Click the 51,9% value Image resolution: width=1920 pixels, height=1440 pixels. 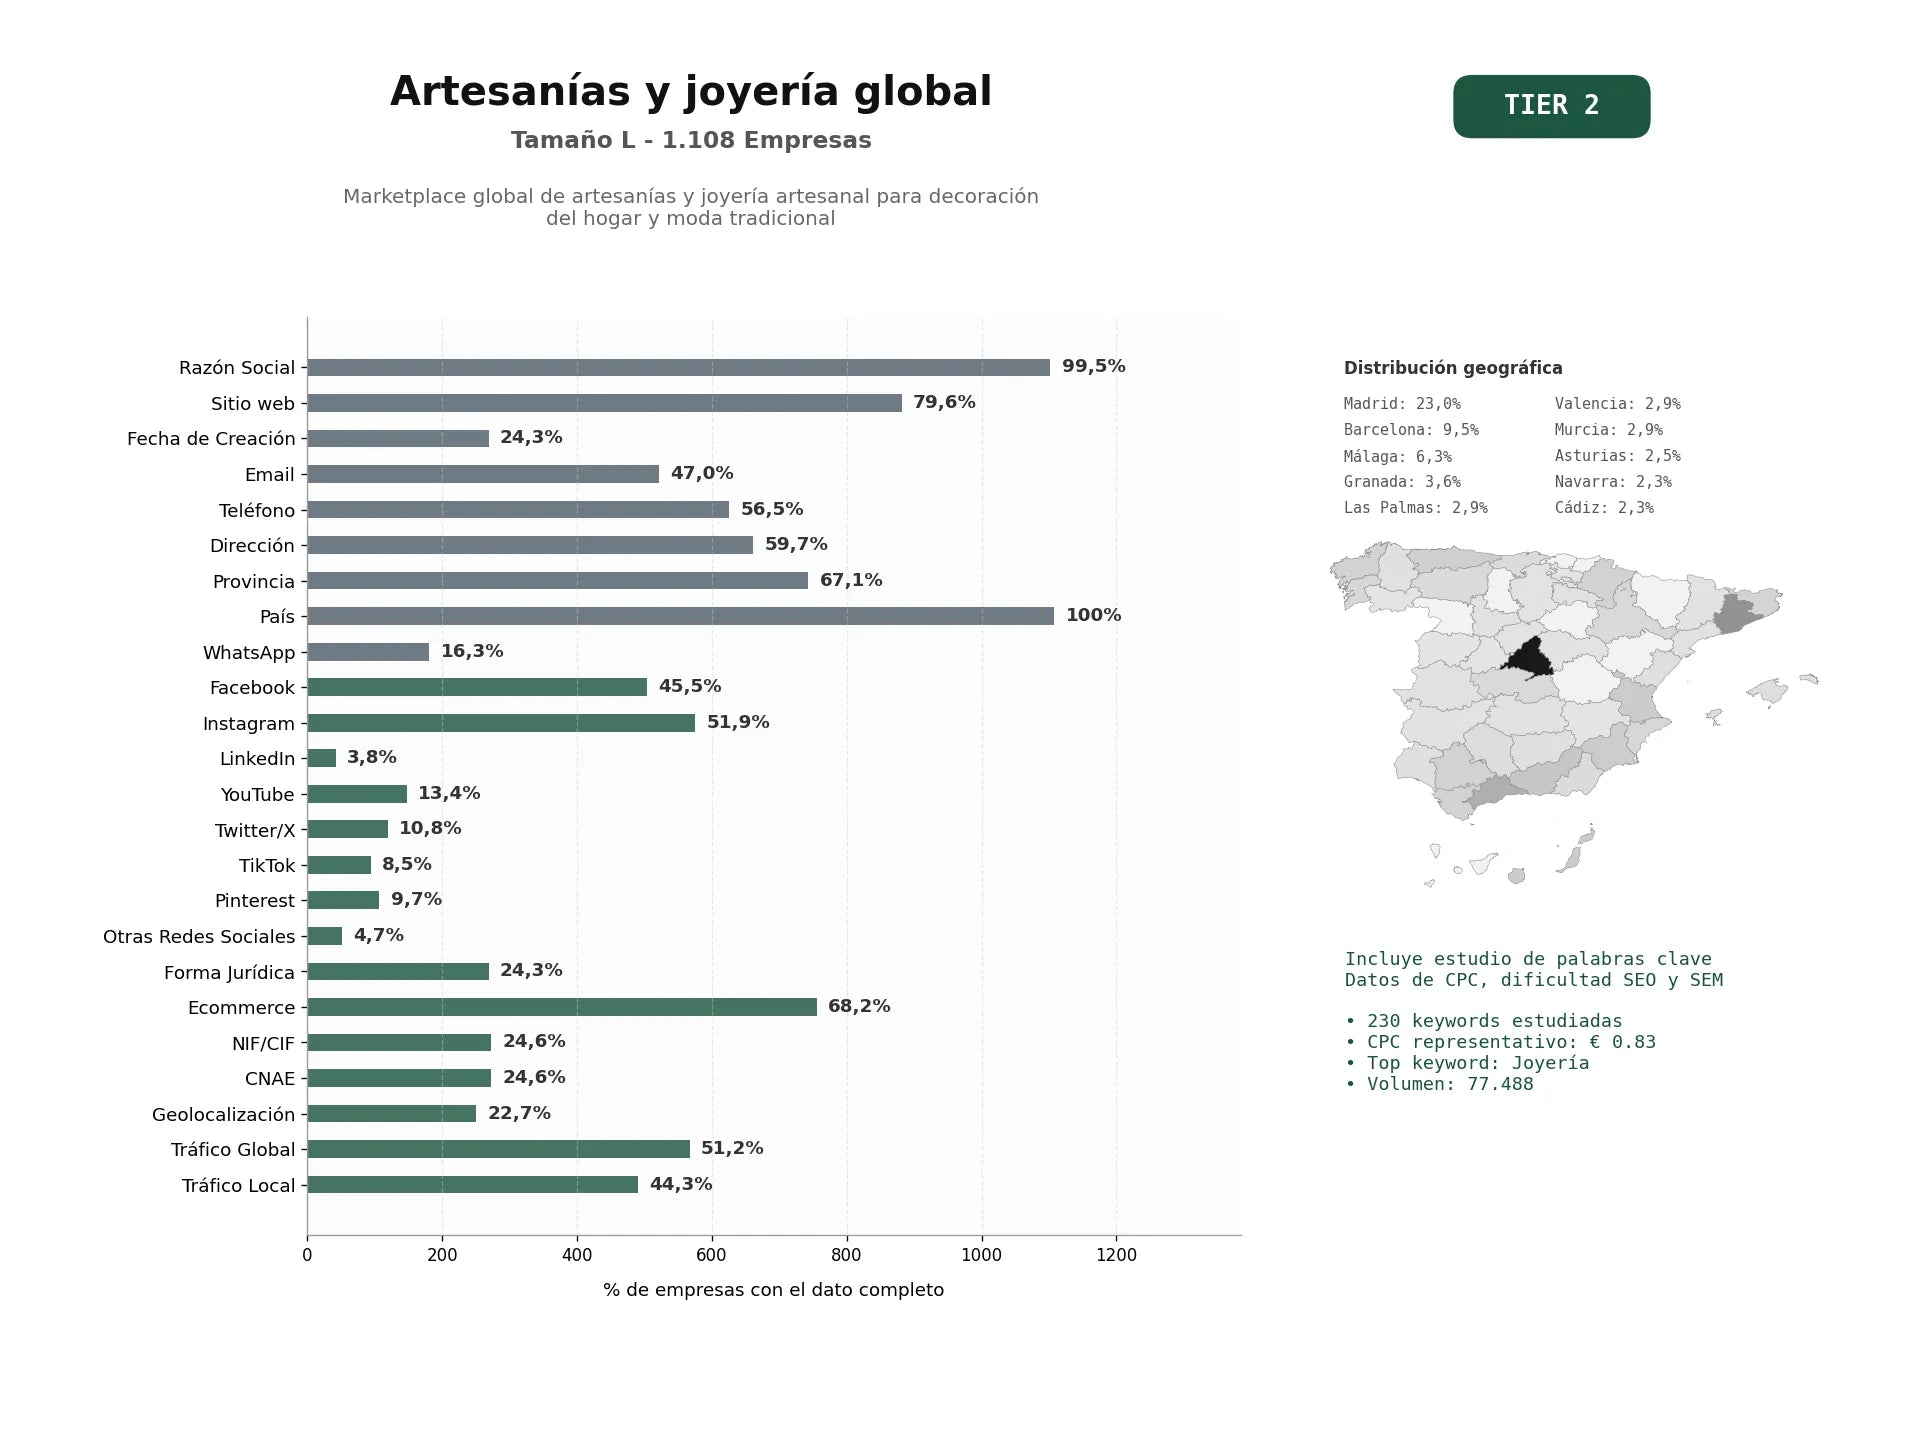coord(738,722)
